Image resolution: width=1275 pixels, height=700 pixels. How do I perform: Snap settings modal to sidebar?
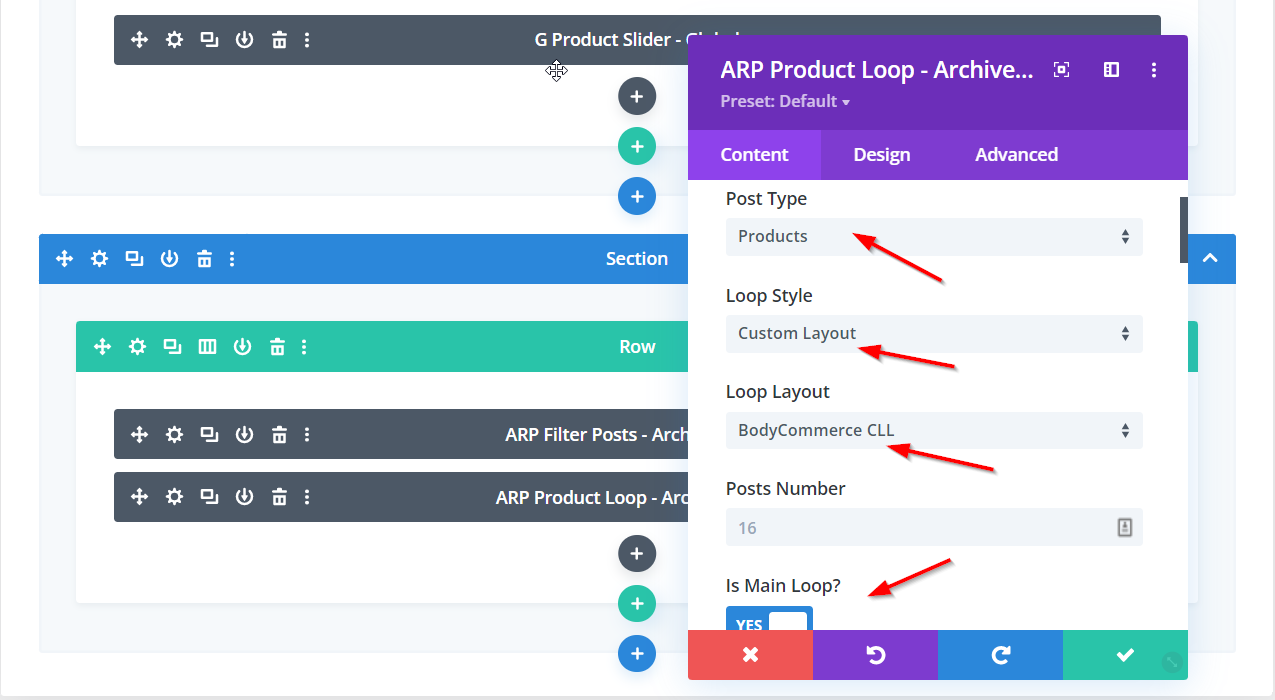[1111, 70]
